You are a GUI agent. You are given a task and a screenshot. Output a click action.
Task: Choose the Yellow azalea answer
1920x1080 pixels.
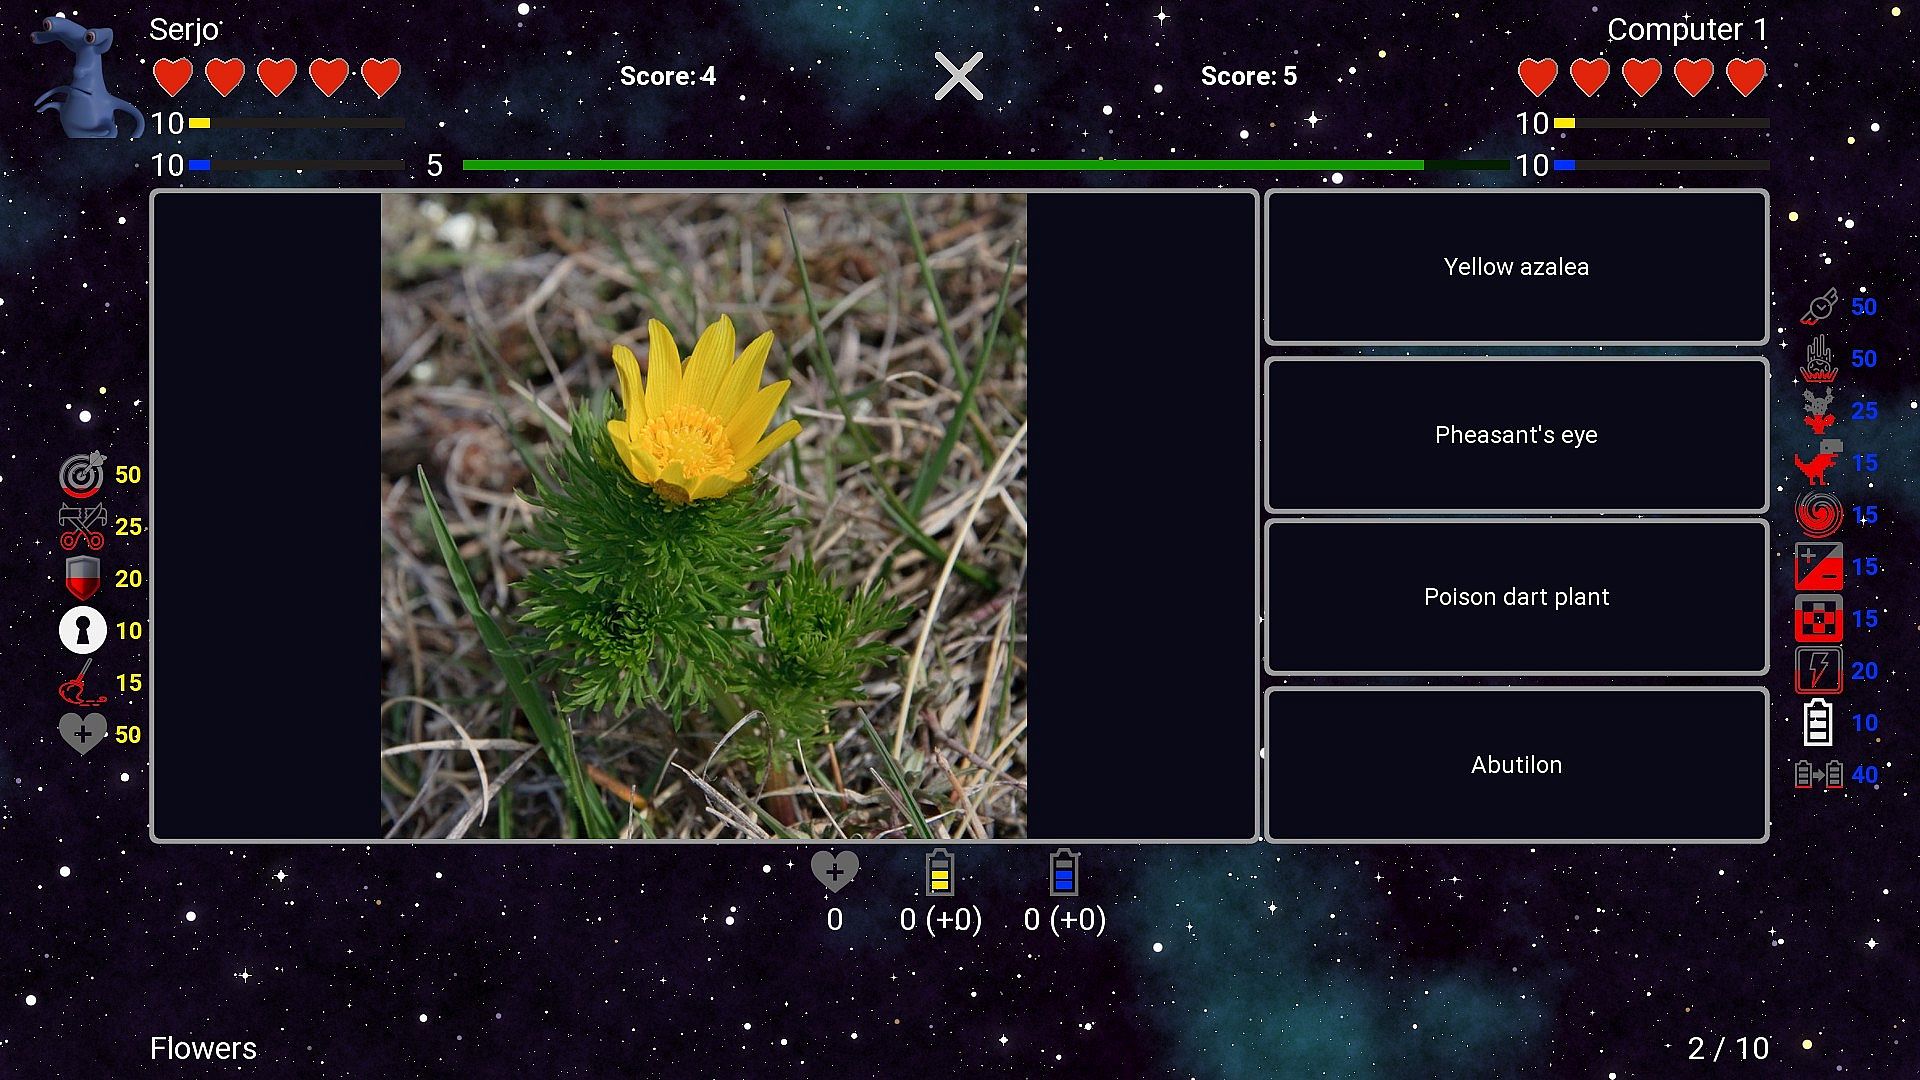tap(1516, 267)
